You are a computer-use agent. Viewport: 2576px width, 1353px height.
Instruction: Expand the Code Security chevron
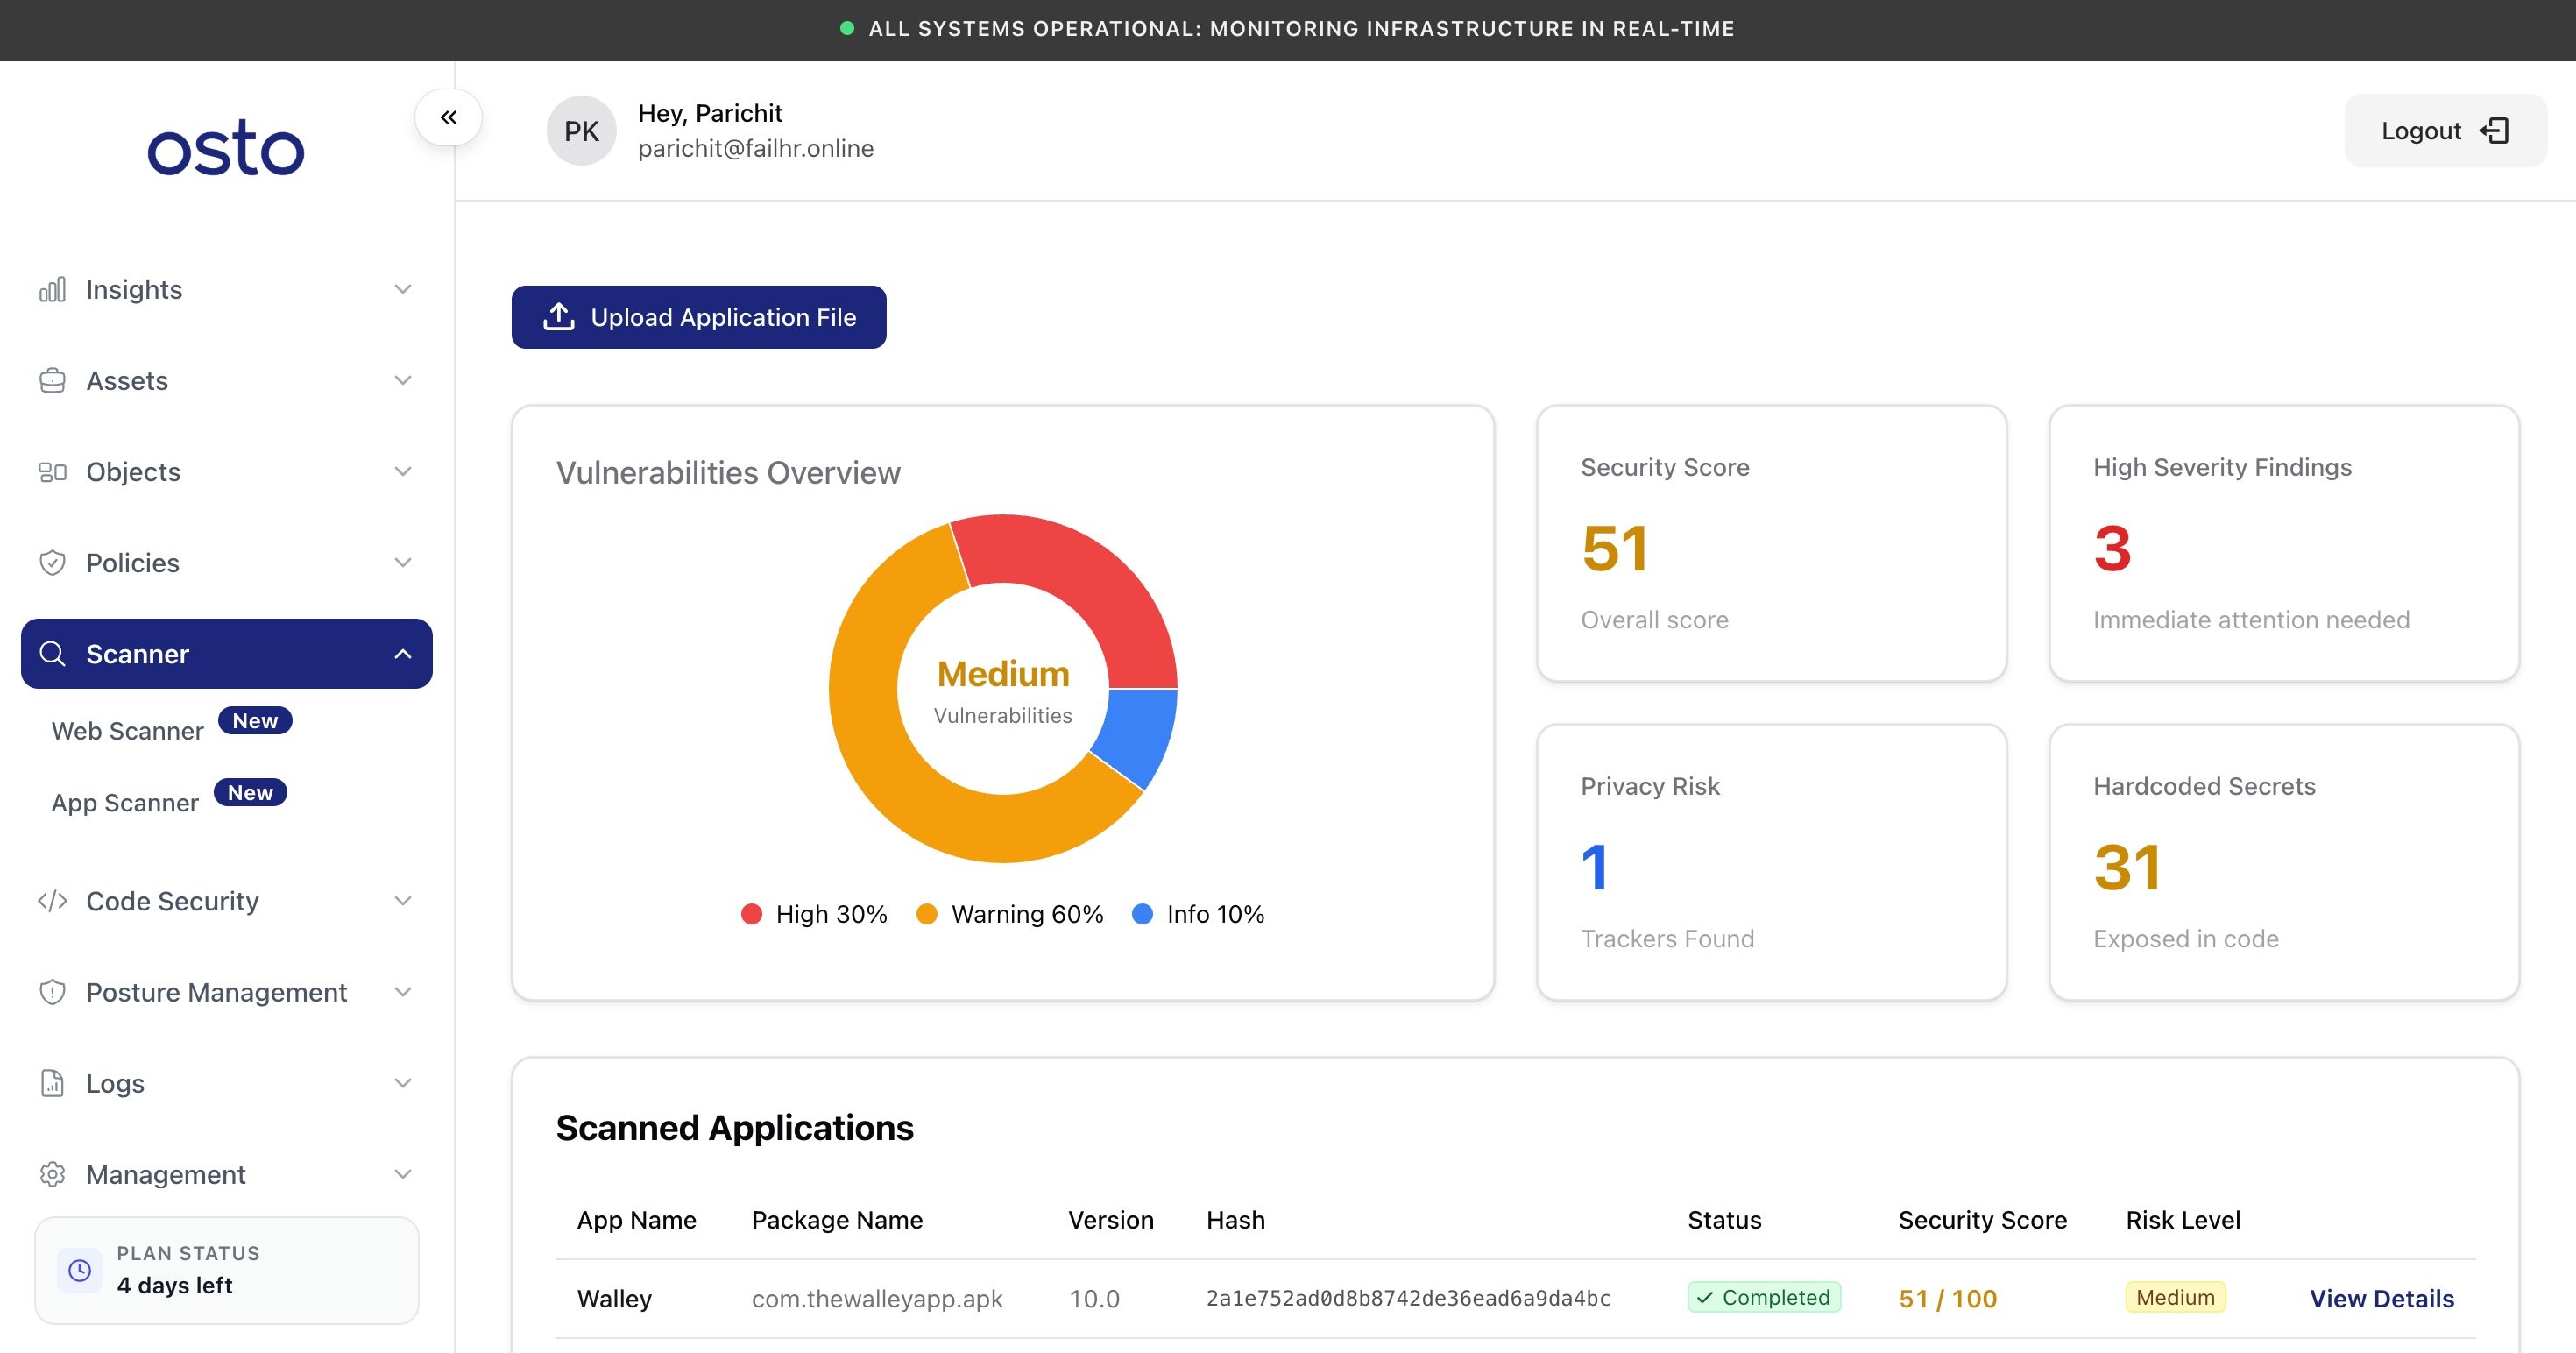pyautogui.click(x=403, y=900)
